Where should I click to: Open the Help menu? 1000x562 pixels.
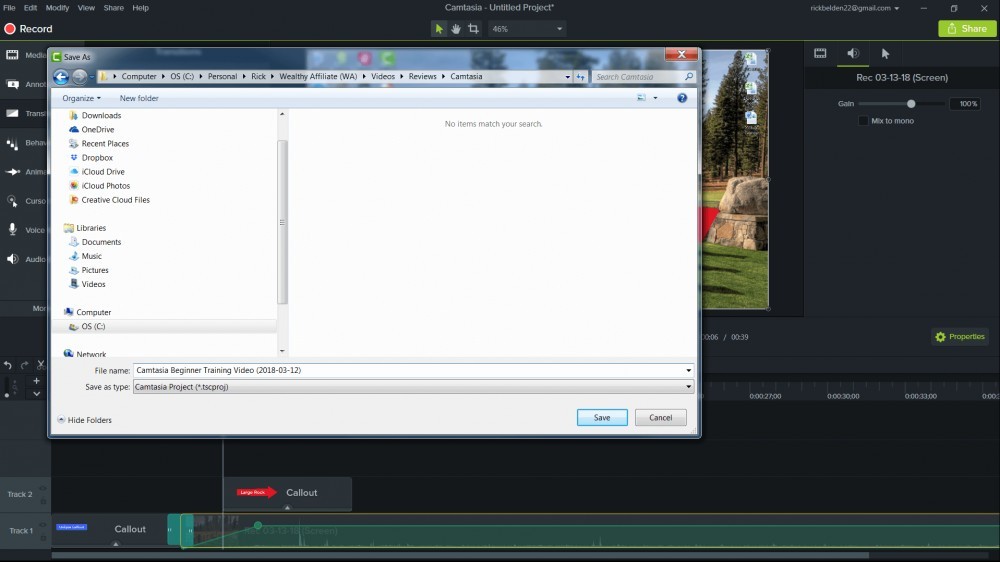click(x=140, y=8)
